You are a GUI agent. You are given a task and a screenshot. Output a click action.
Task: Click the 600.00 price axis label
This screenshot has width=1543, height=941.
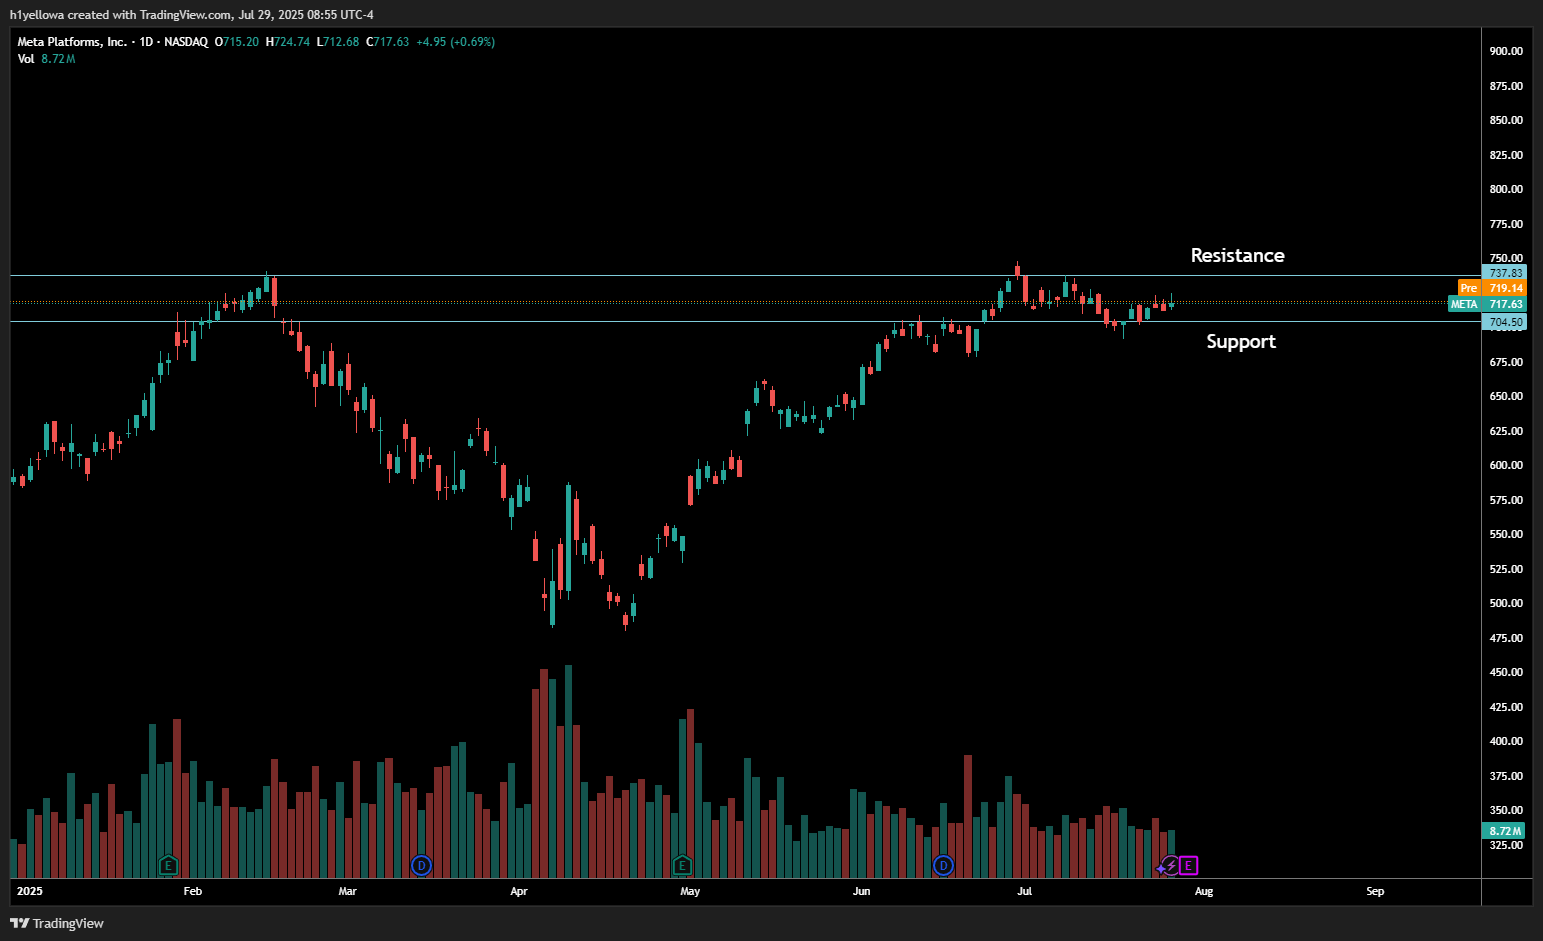1506,465
